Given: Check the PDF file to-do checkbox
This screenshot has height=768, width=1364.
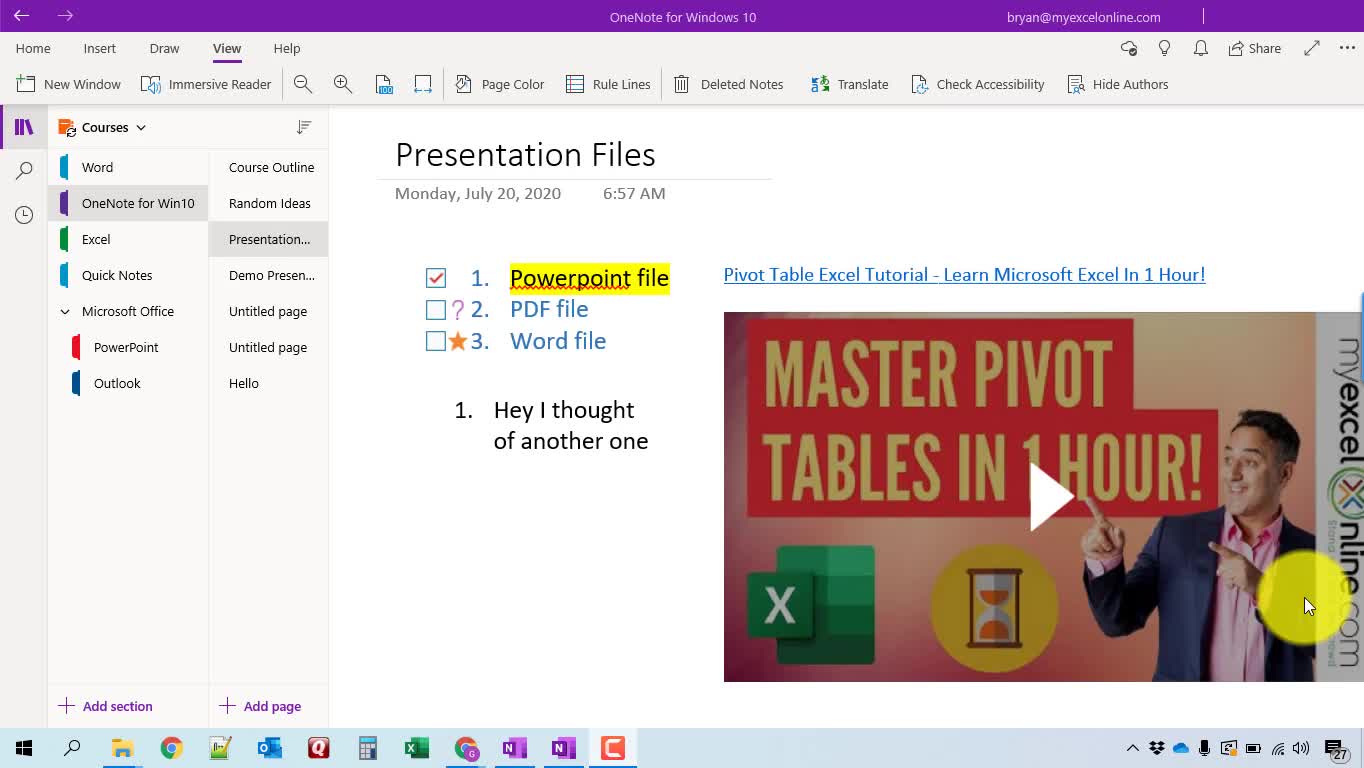Looking at the screenshot, I should point(435,310).
